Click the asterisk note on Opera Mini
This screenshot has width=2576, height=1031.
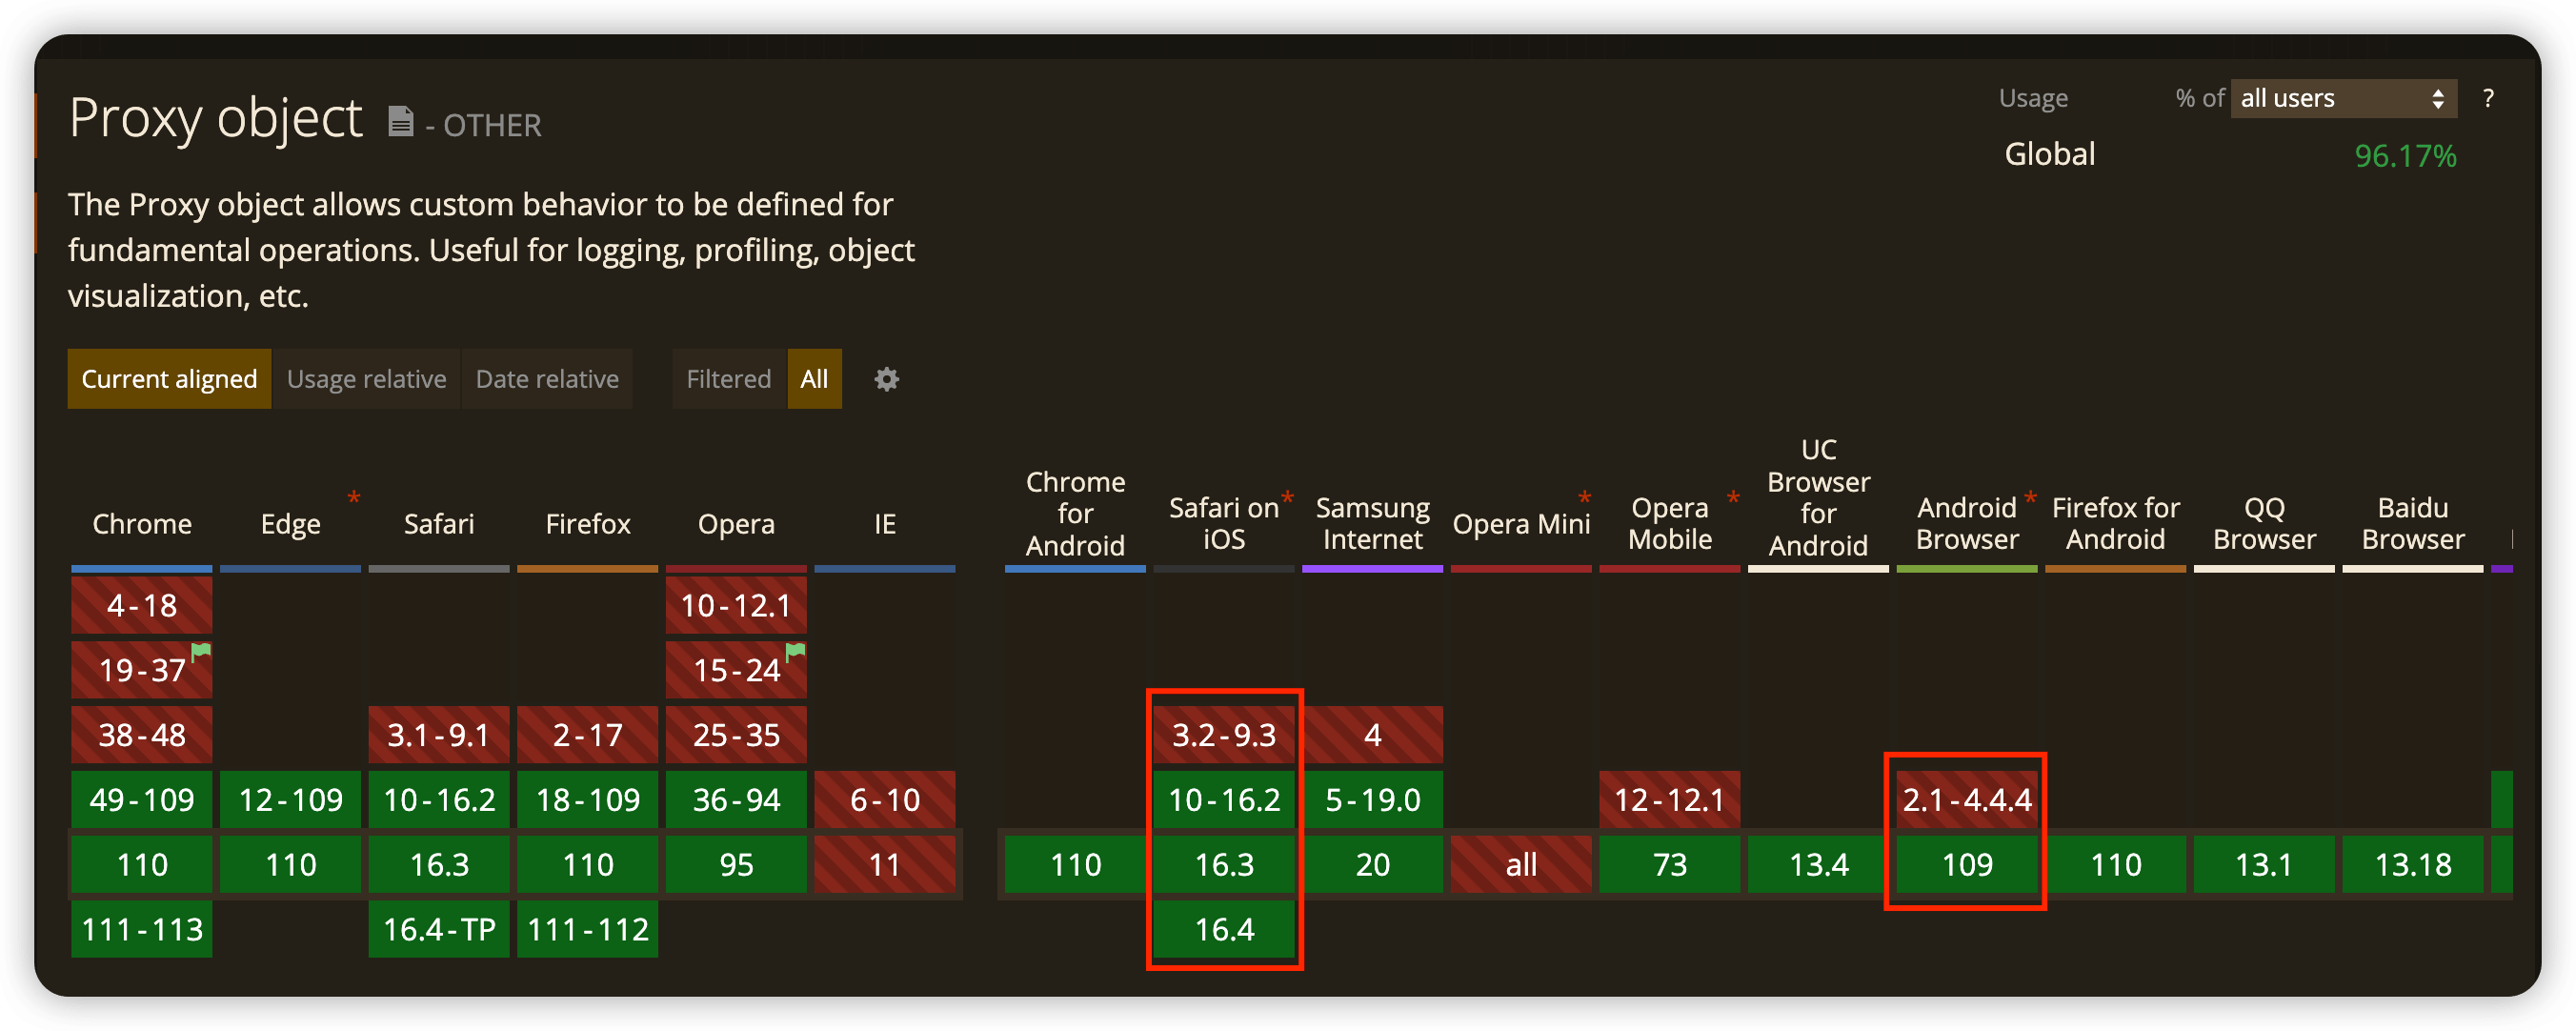click(1584, 497)
